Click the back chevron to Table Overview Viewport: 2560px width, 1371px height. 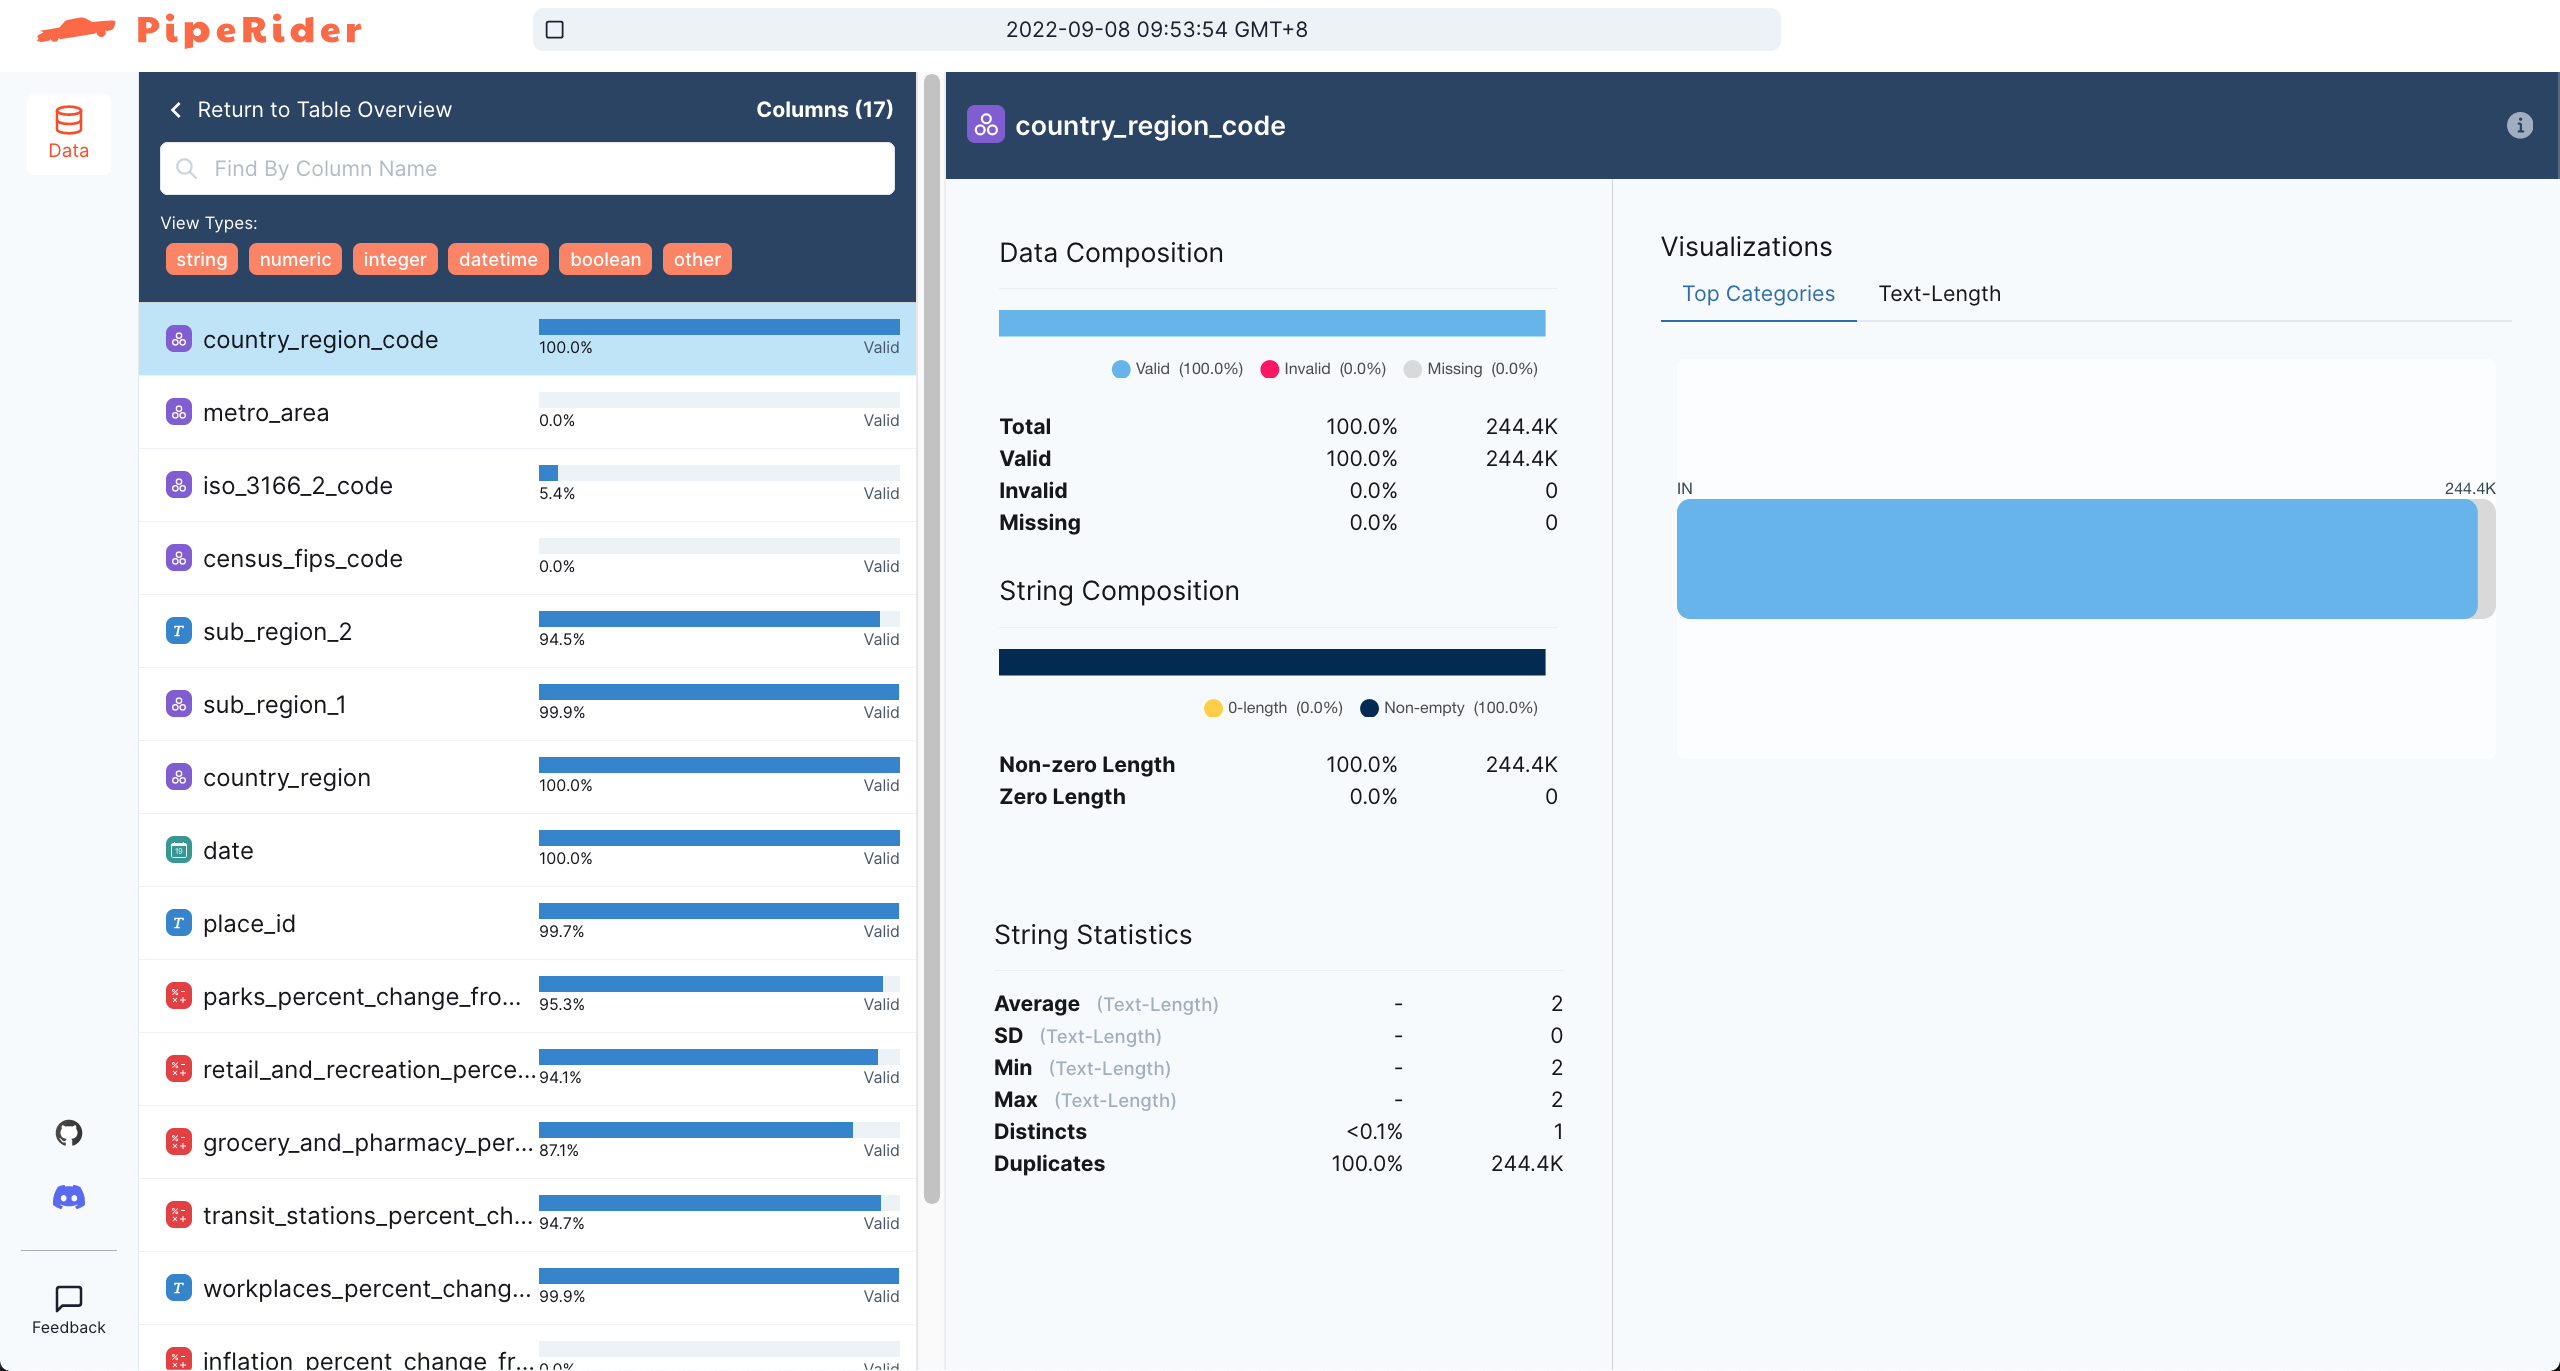[x=176, y=110]
